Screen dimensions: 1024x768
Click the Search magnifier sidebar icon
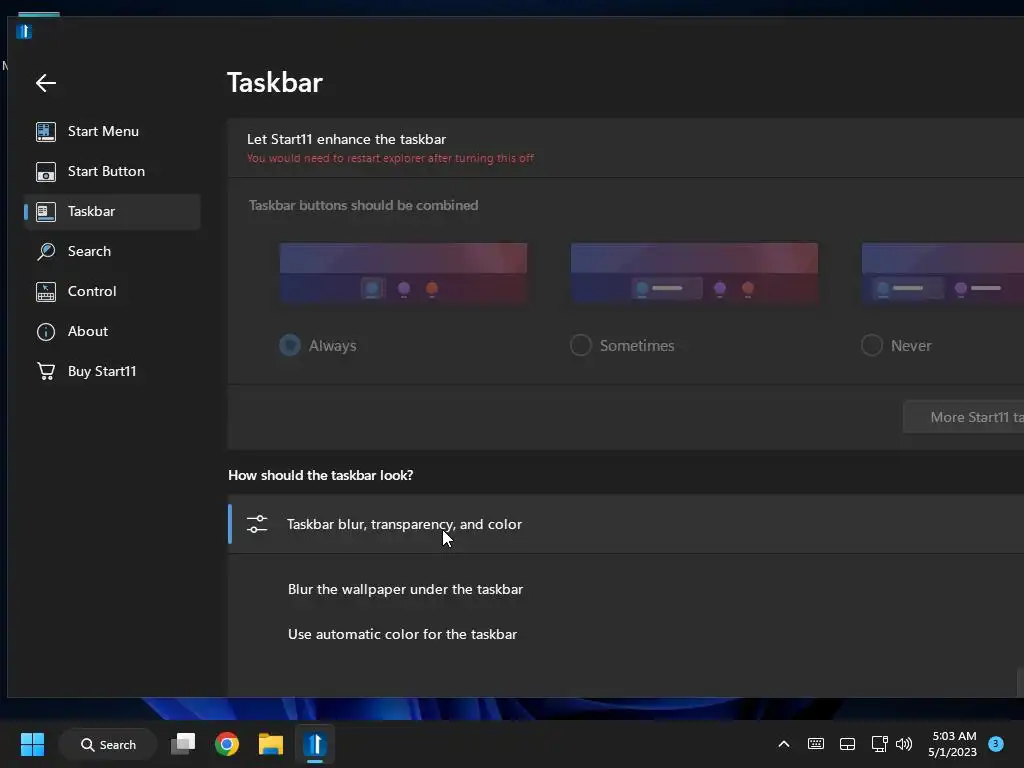[x=46, y=251]
